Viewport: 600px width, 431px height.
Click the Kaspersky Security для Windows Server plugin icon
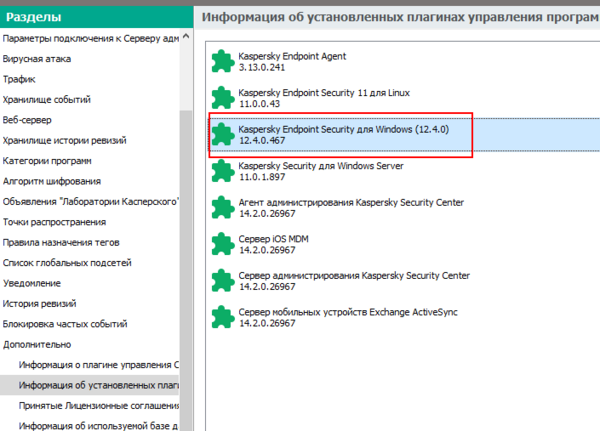223,171
